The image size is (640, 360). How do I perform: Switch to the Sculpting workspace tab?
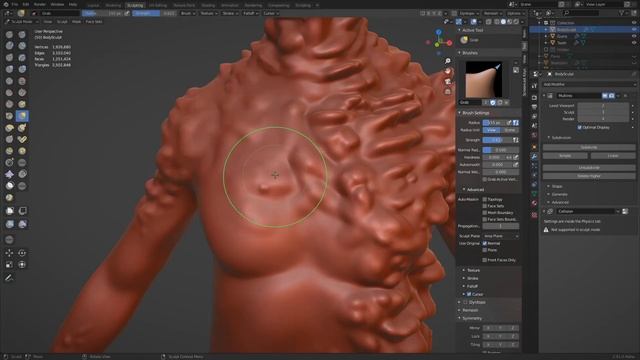(x=135, y=5)
